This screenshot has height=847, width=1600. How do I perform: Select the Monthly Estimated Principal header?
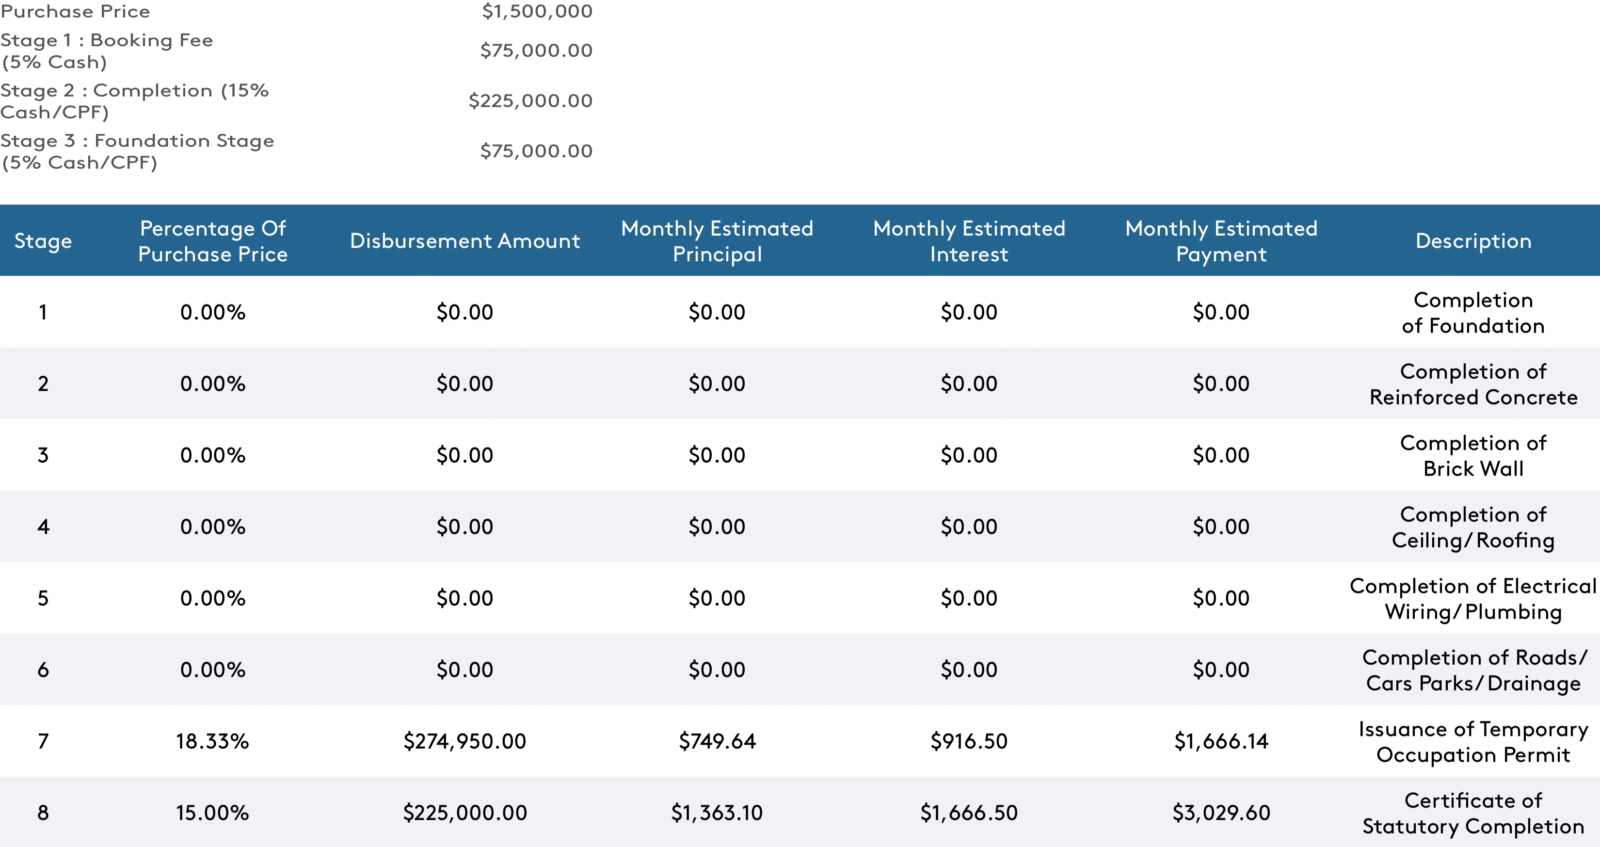tap(717, 241)
